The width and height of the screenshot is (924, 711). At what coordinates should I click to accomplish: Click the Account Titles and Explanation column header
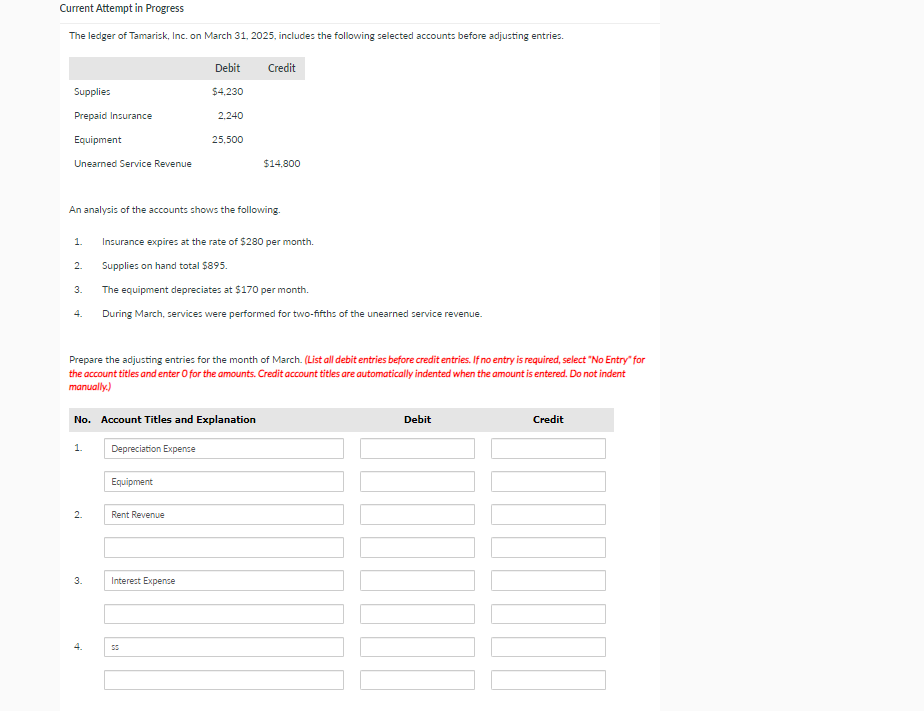point(182,419)
